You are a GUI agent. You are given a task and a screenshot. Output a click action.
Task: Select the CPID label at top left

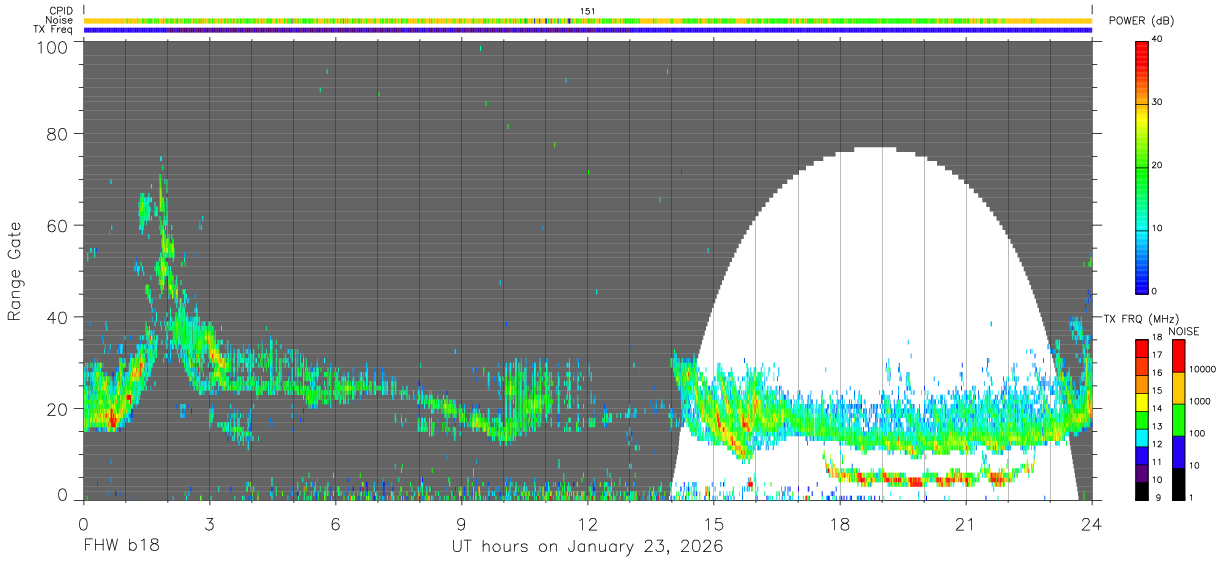[x=62, y=11]
